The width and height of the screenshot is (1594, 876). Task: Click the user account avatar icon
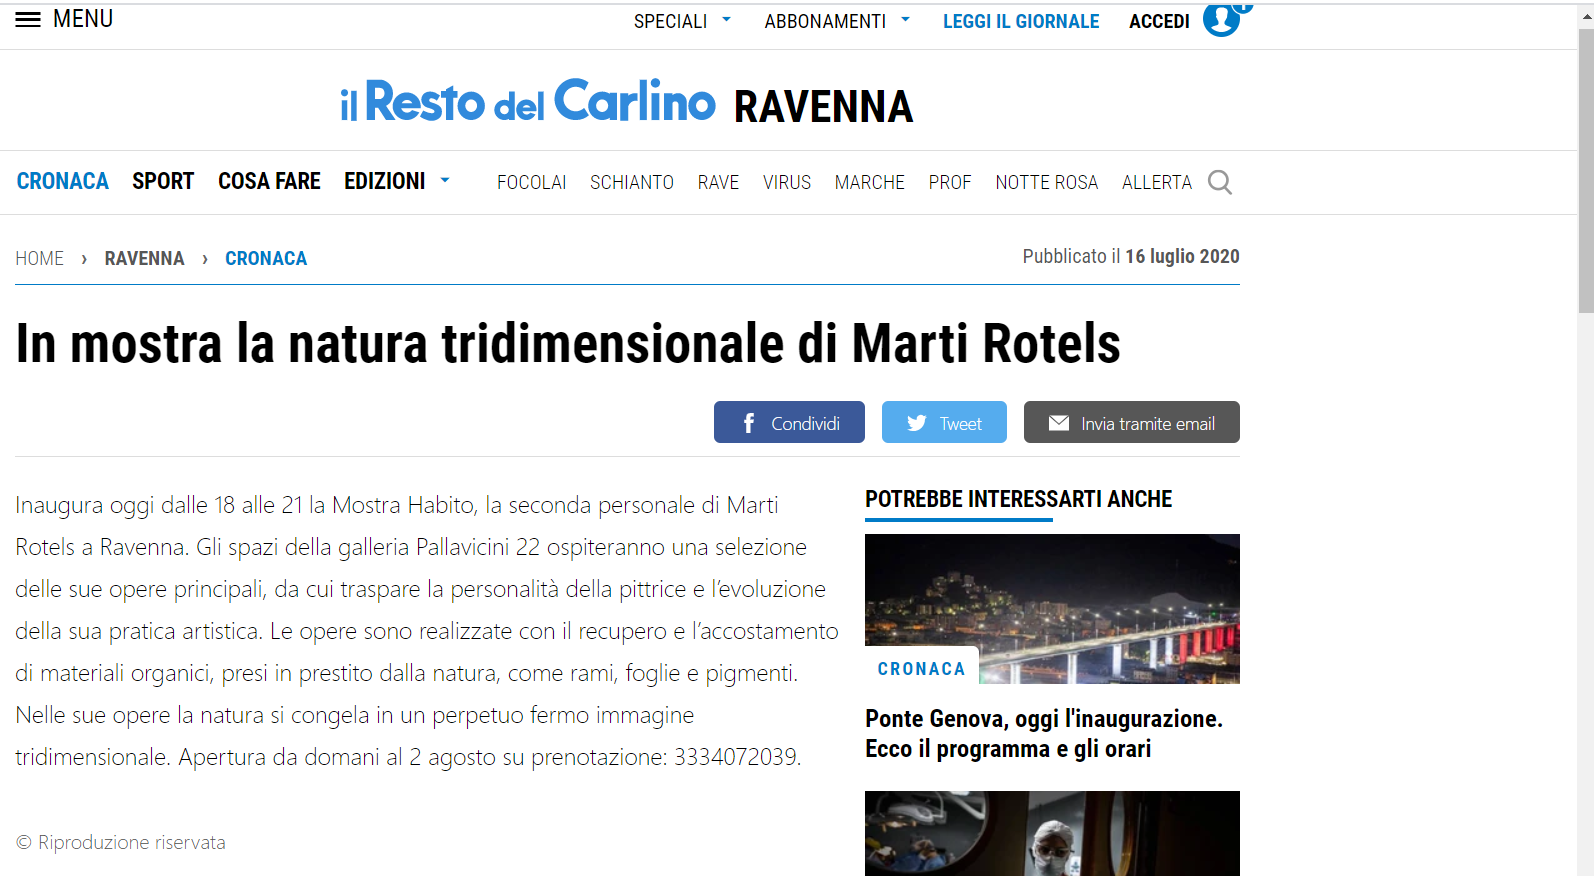click(x=1221, y=19)
